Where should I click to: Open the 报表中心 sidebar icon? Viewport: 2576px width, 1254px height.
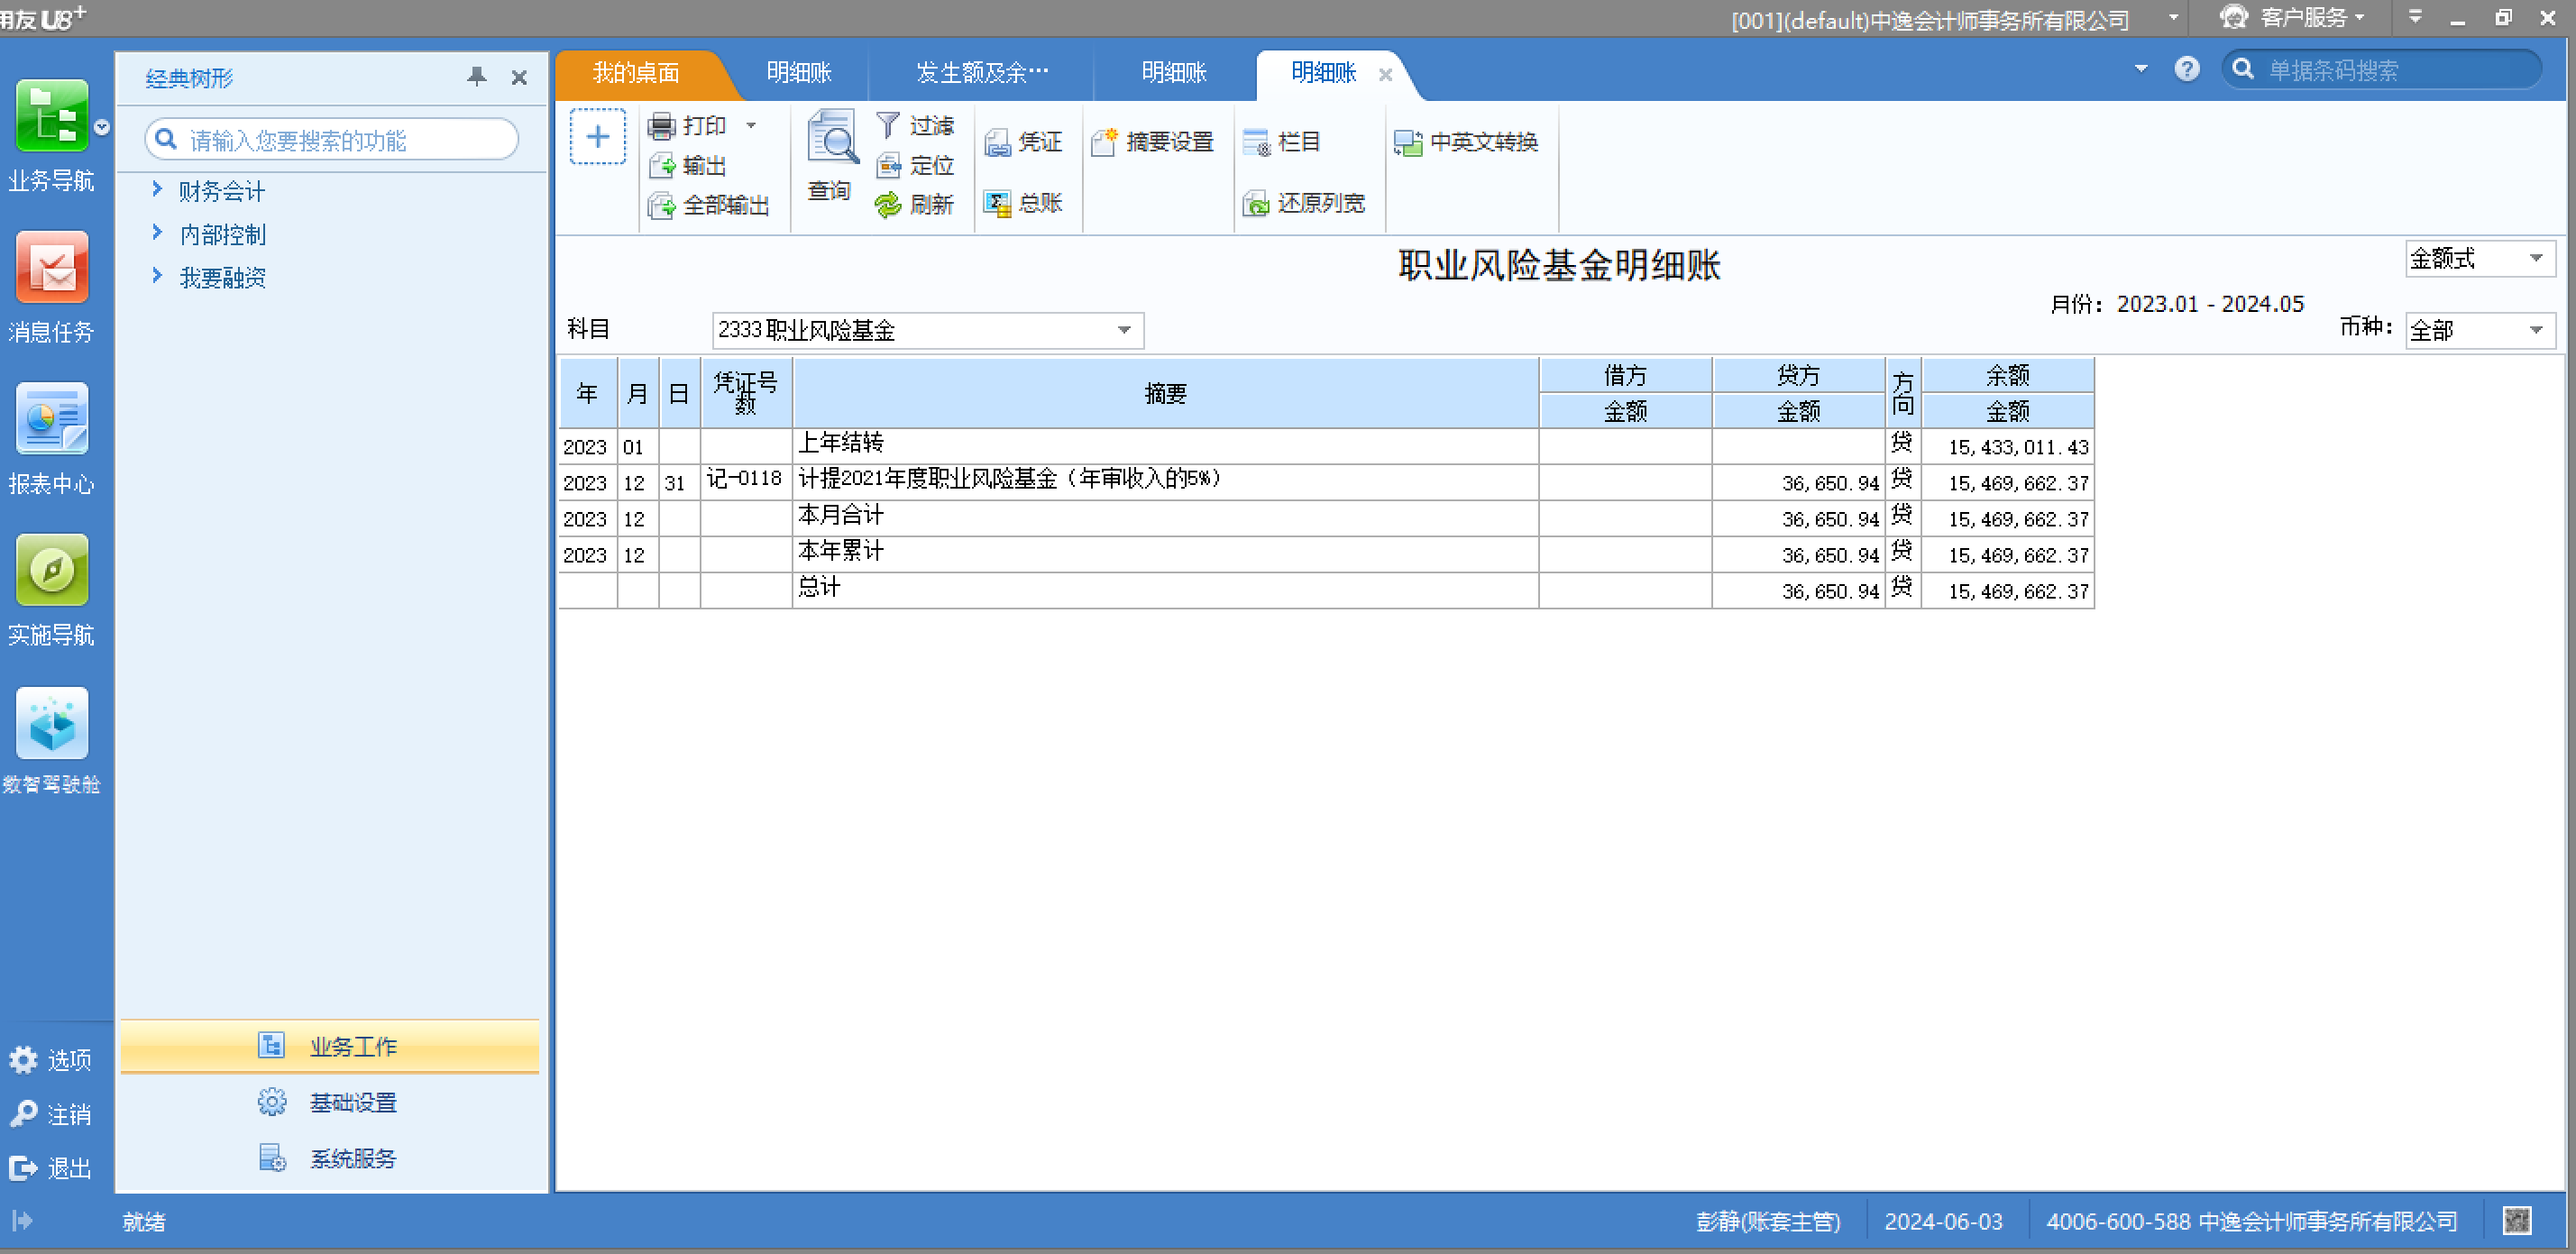[x=52, y=420]
